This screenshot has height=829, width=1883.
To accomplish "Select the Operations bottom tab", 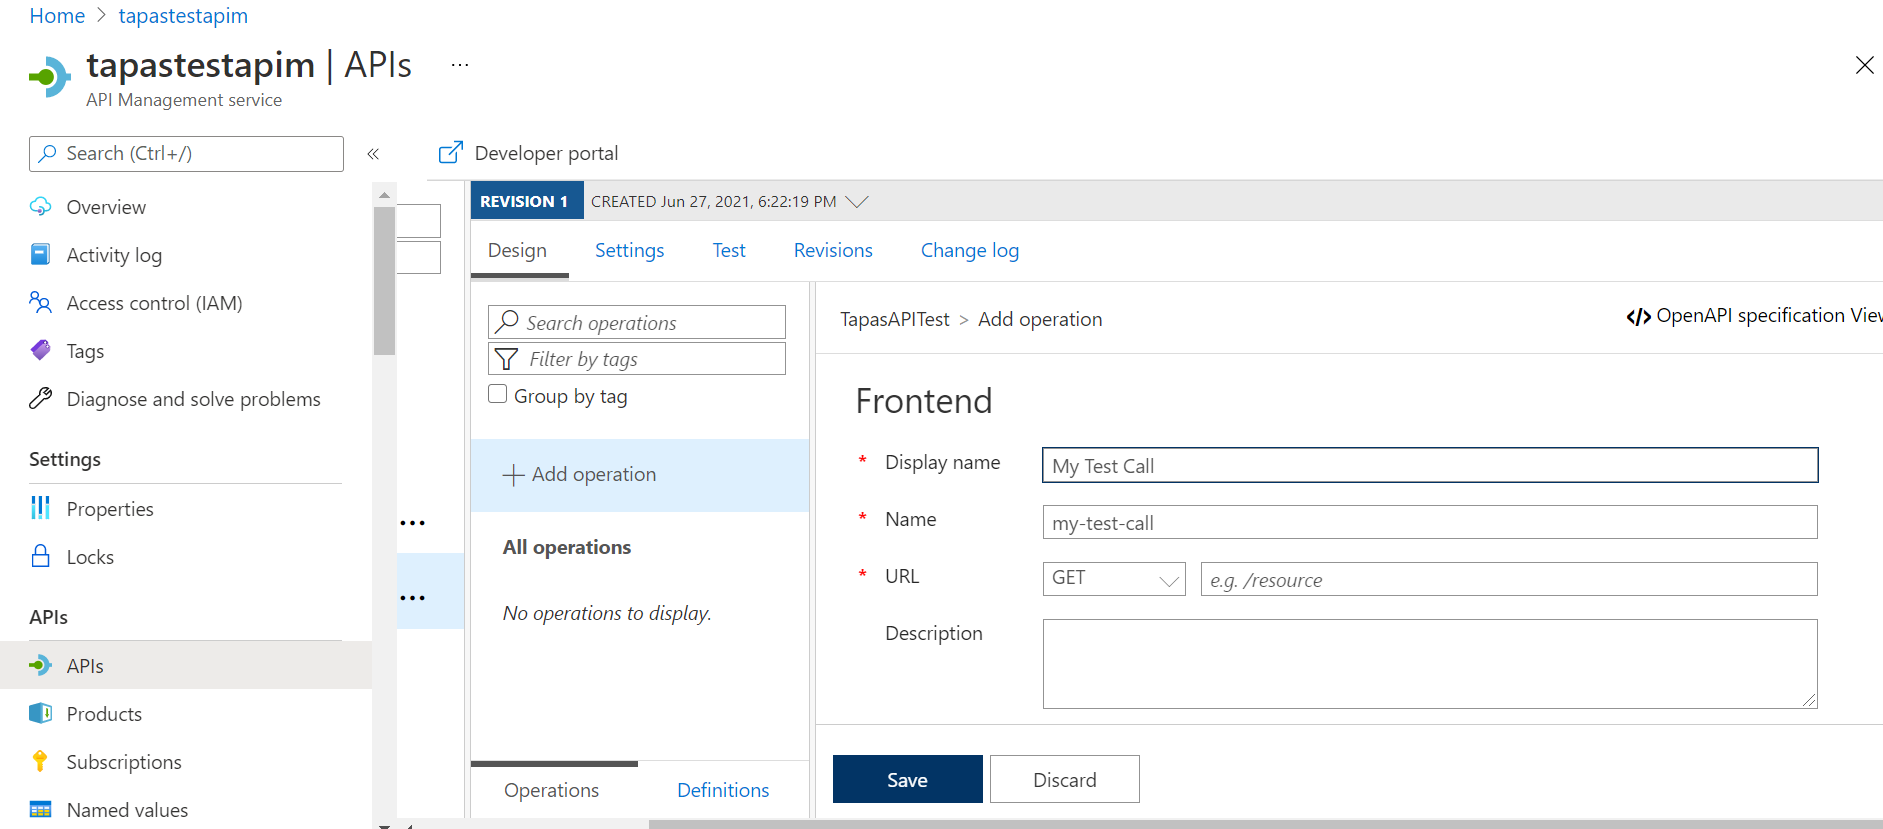I will click(x=552, y=790).
